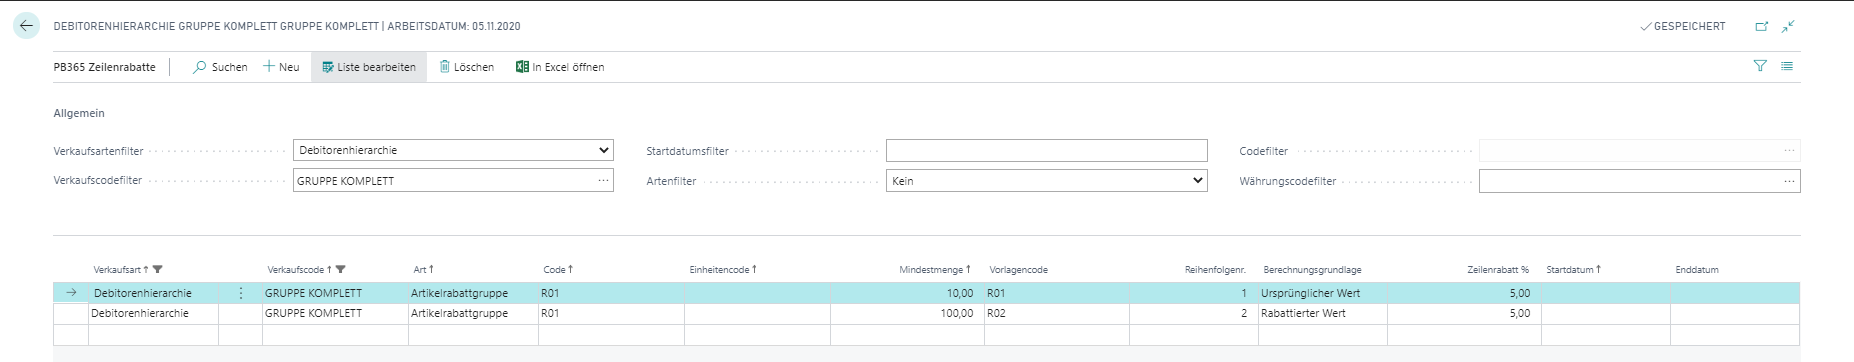Go back using the arrow button
This screenshot has height=362, width=1854.
coord(26,26)
